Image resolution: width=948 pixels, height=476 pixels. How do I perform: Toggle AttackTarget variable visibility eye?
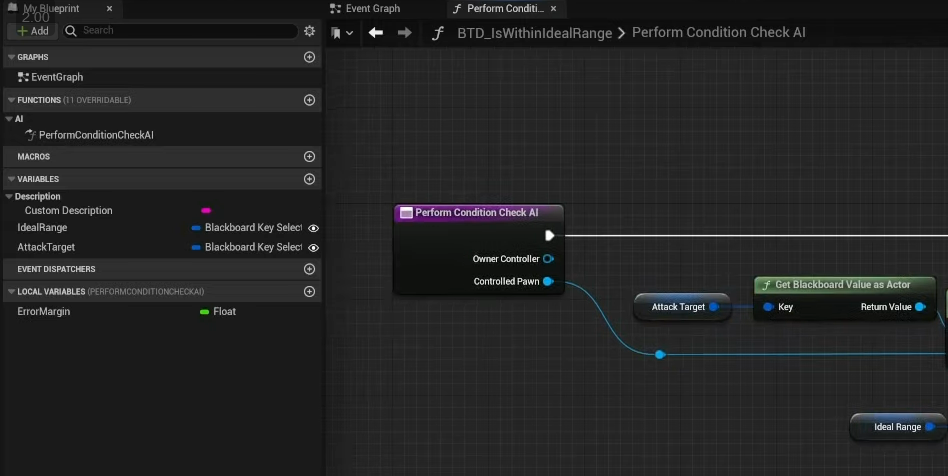point(313,247)
